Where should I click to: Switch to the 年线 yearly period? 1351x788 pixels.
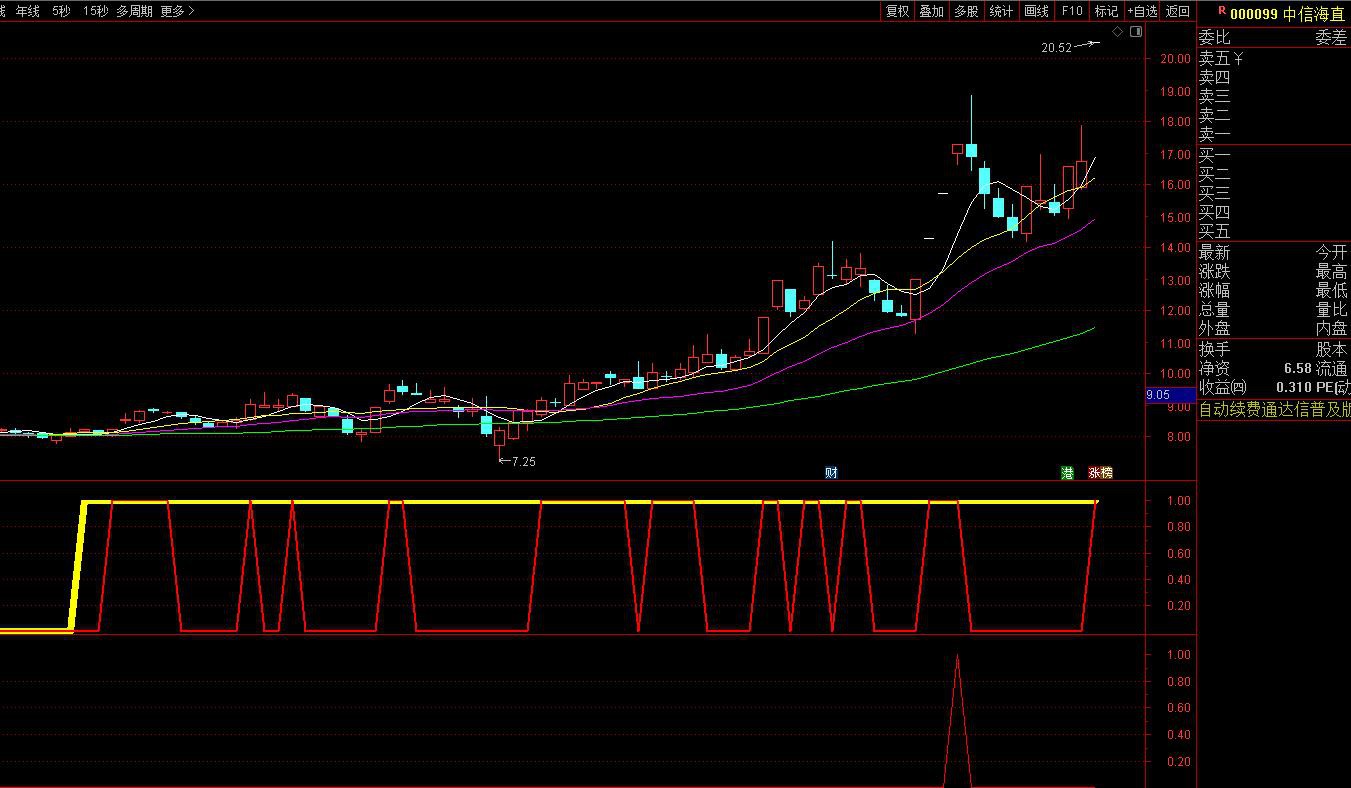click(x=28, y=11)
